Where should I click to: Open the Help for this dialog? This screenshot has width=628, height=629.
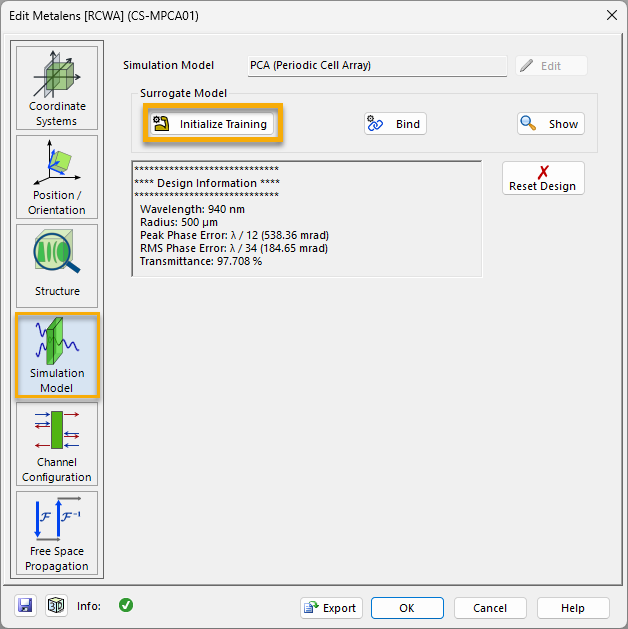[573, 608]
